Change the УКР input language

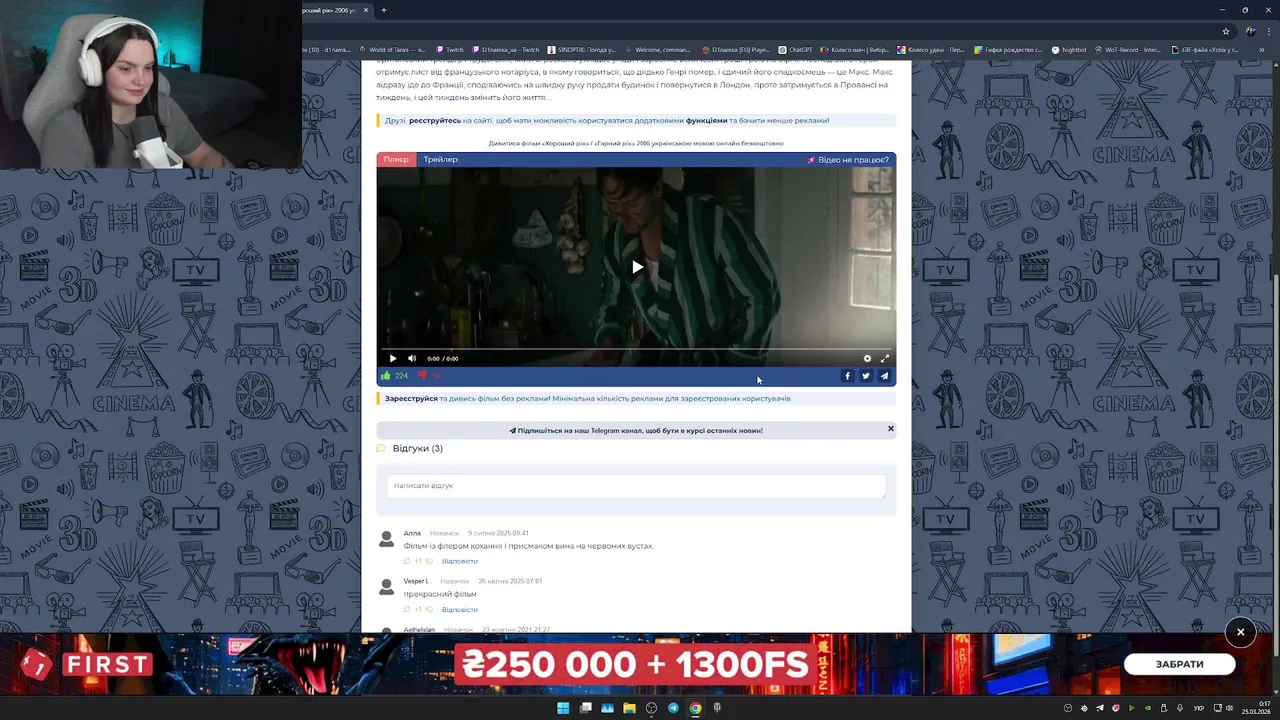(1199, 708)
